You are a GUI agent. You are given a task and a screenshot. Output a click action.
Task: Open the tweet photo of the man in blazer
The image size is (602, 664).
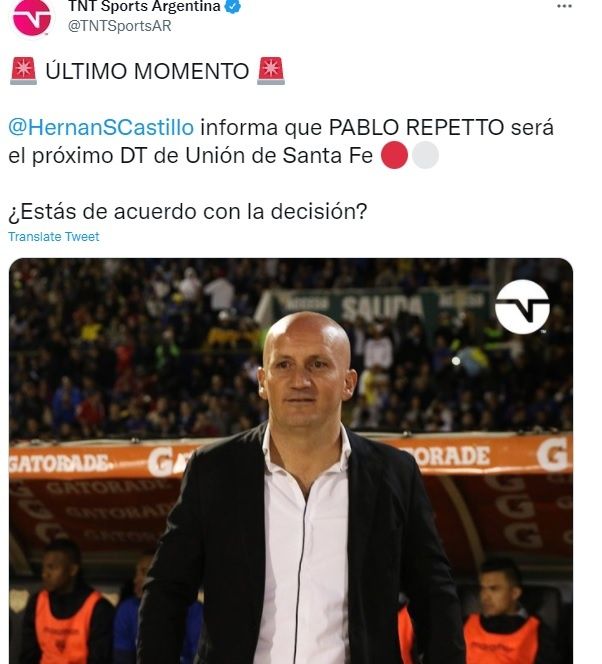click(291, 461)
